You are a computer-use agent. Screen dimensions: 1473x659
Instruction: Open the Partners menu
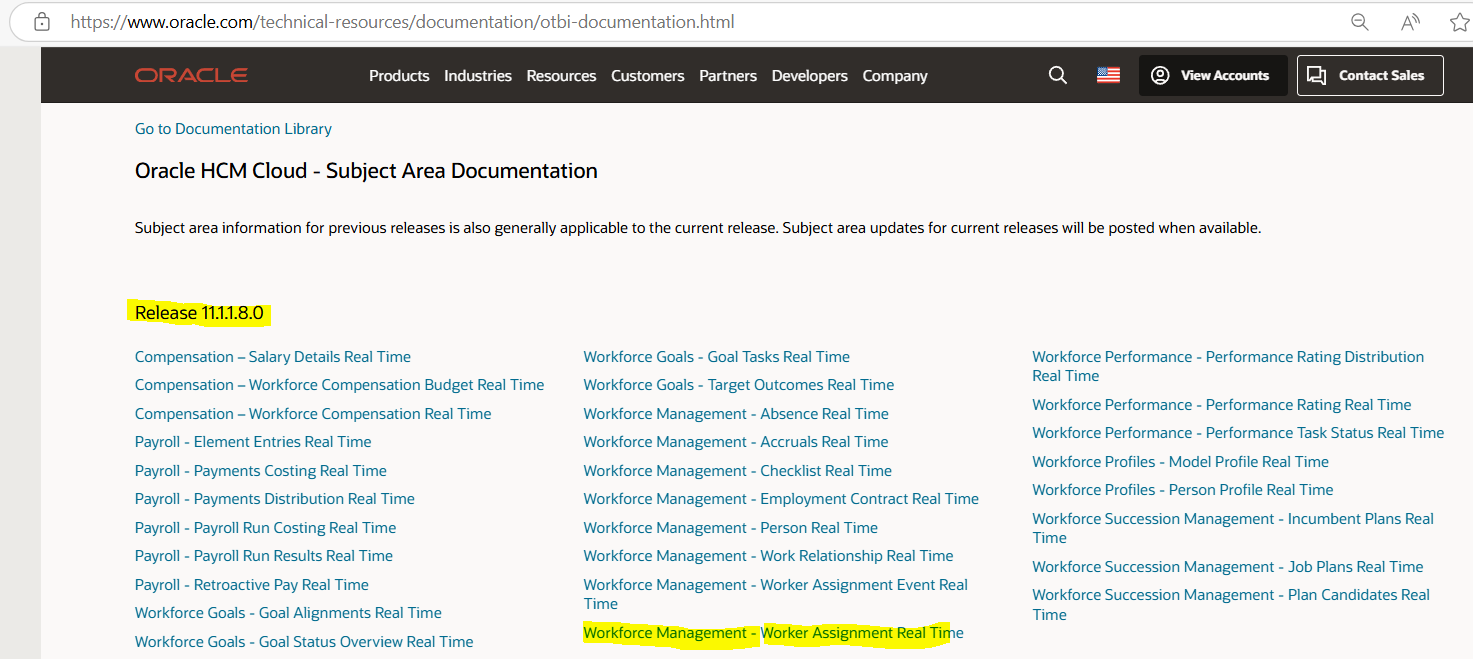728,76
